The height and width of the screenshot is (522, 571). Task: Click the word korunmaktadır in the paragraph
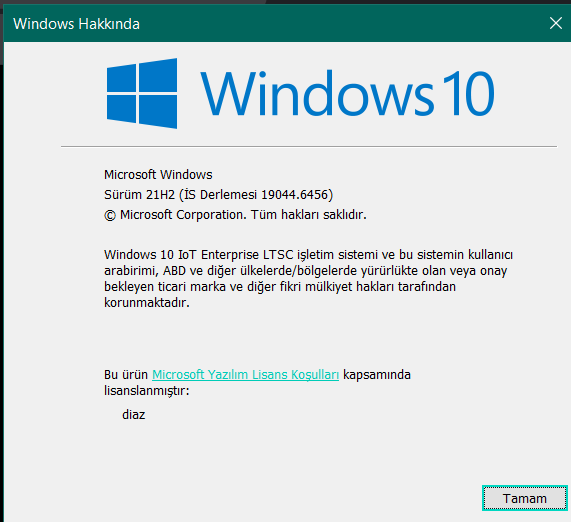coord(147,302)
